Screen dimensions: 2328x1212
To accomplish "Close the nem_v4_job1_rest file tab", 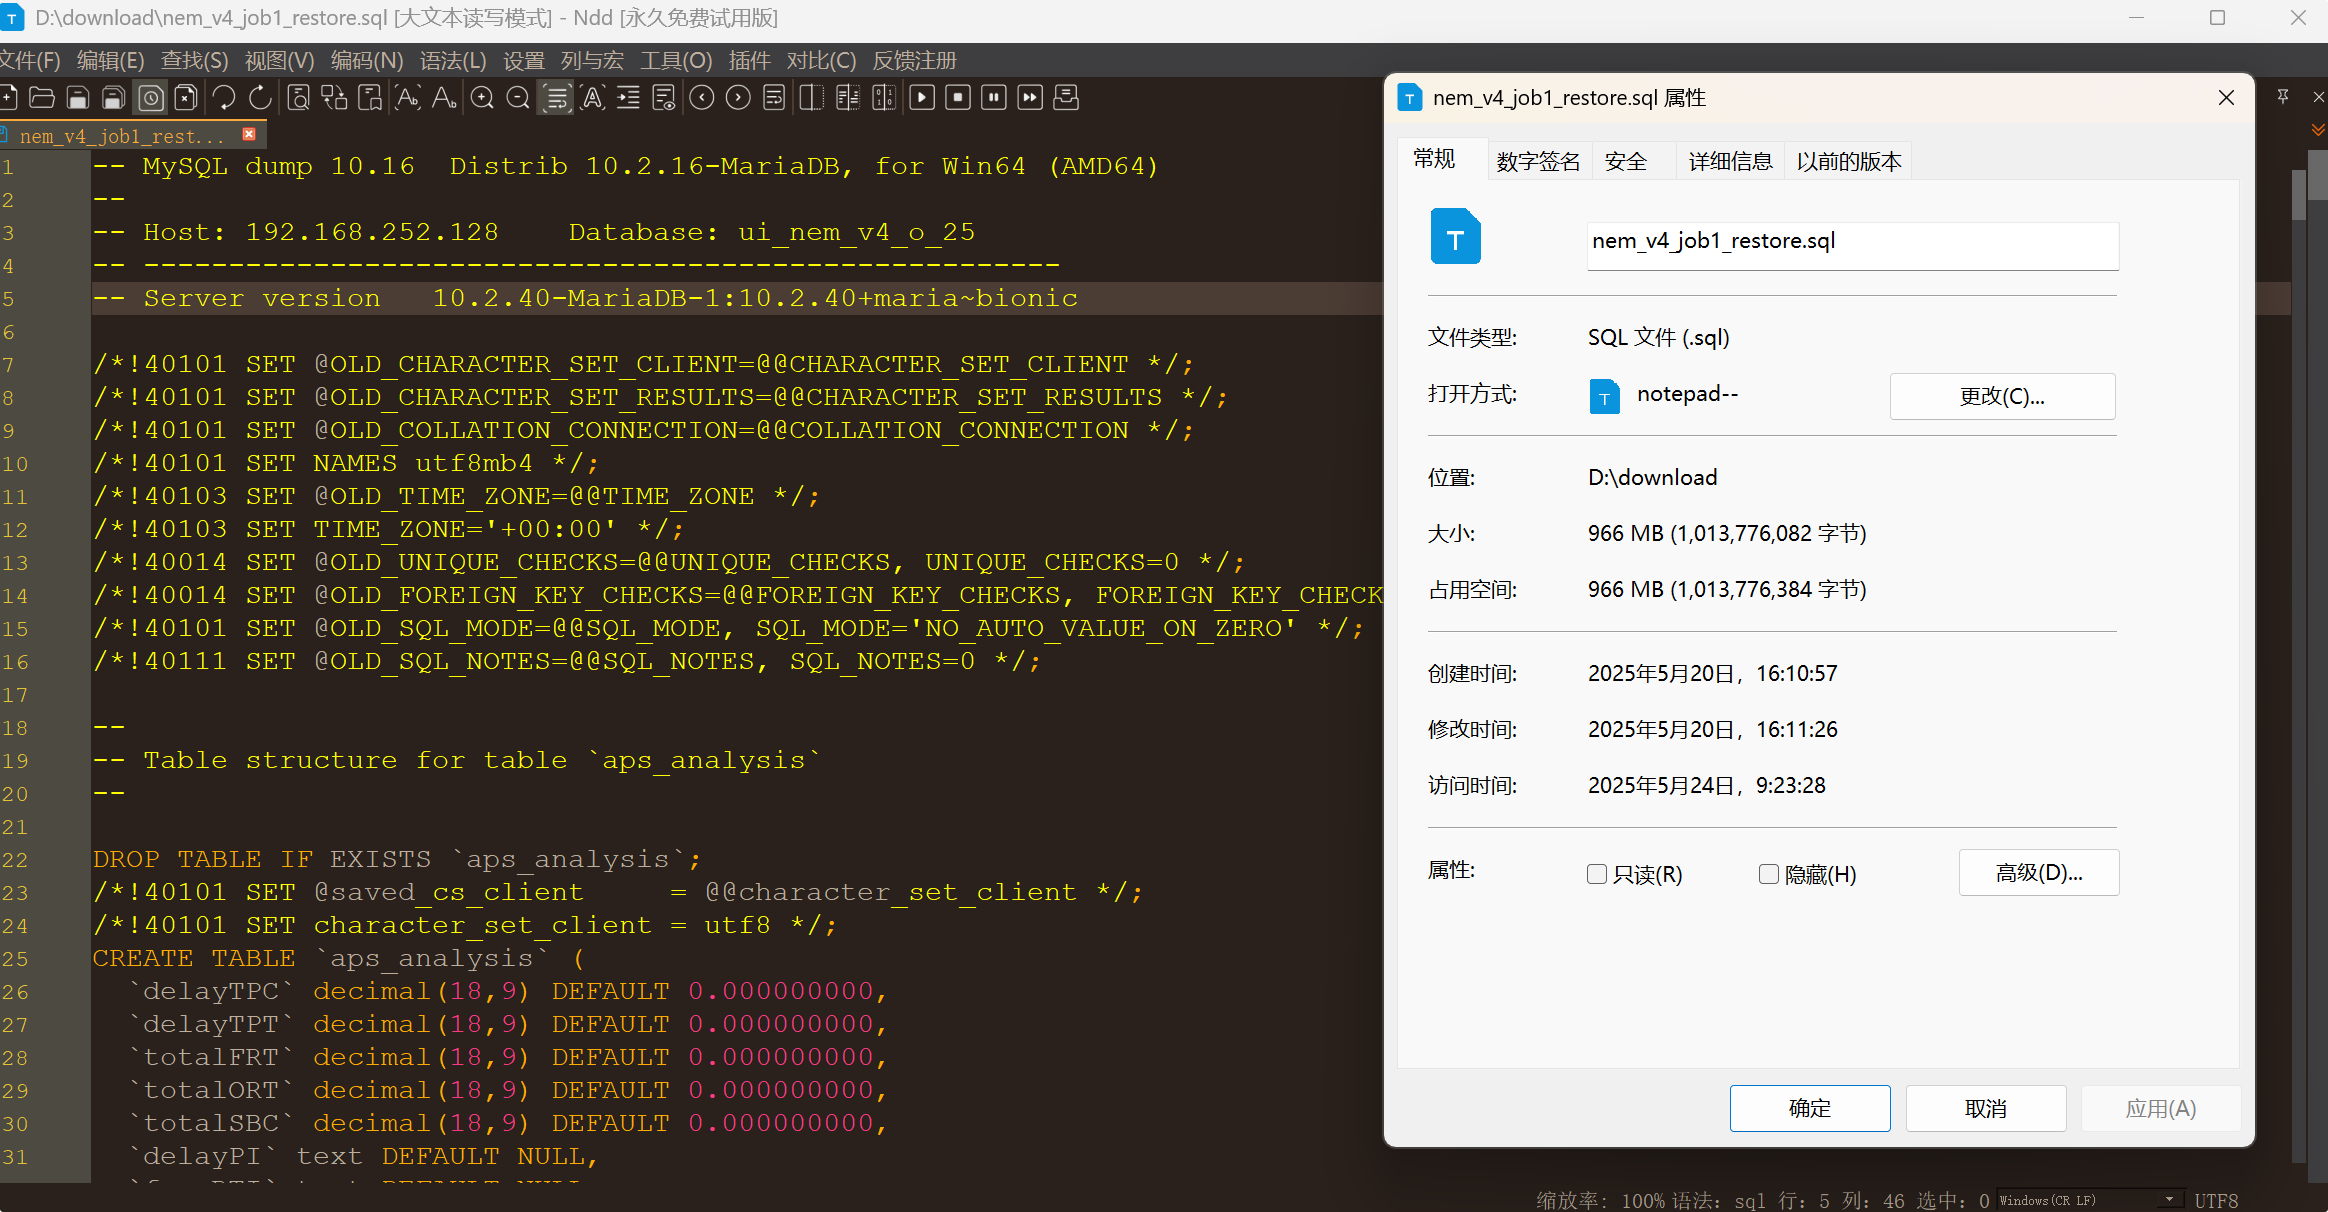I will [249, 134].
